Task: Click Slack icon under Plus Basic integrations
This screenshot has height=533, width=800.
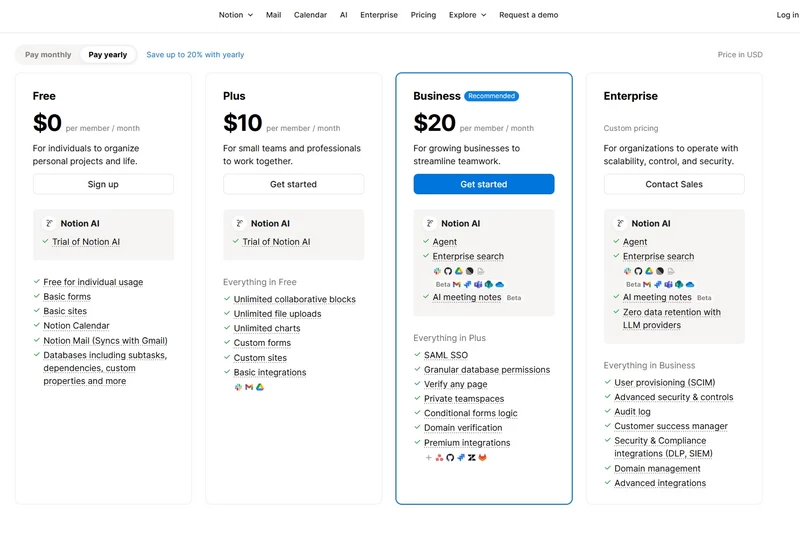Action: (238, 387)
